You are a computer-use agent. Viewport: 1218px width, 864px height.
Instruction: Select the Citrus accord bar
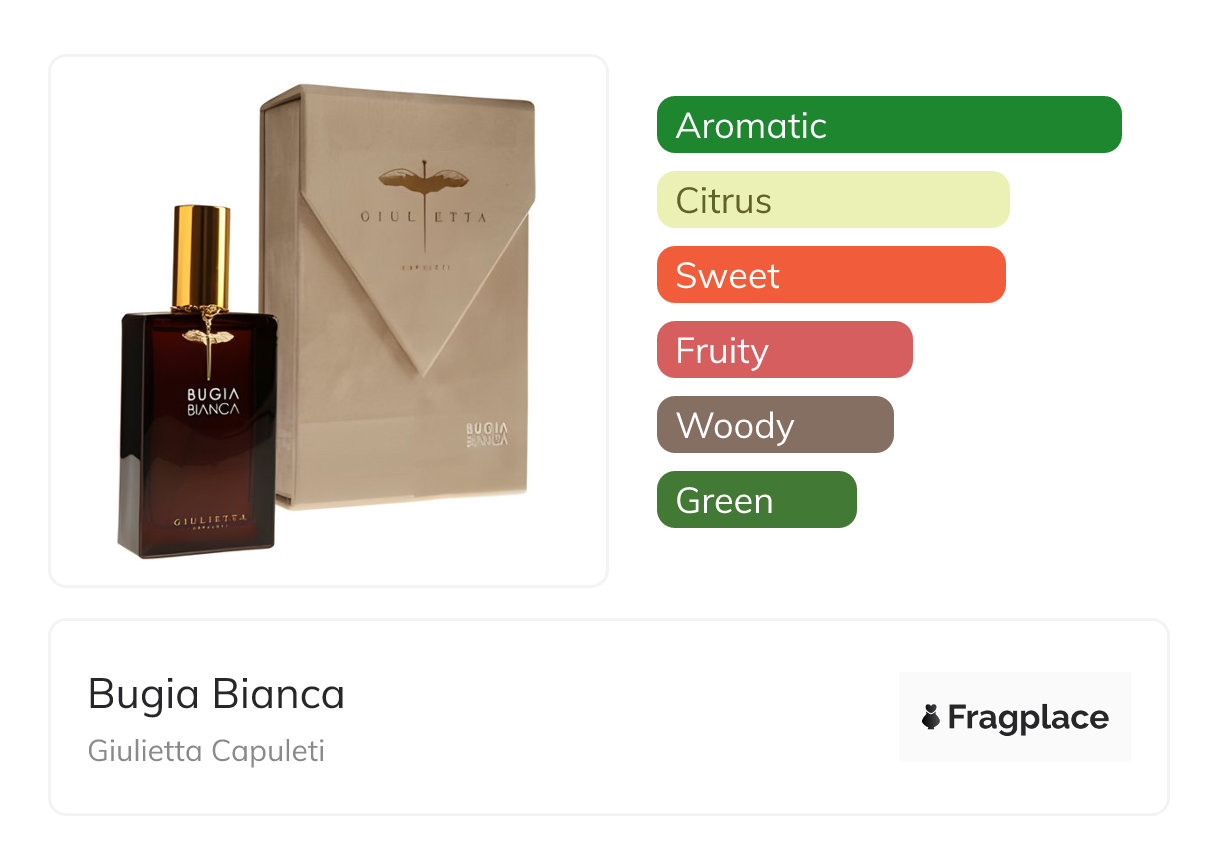(x=833, y=200)
